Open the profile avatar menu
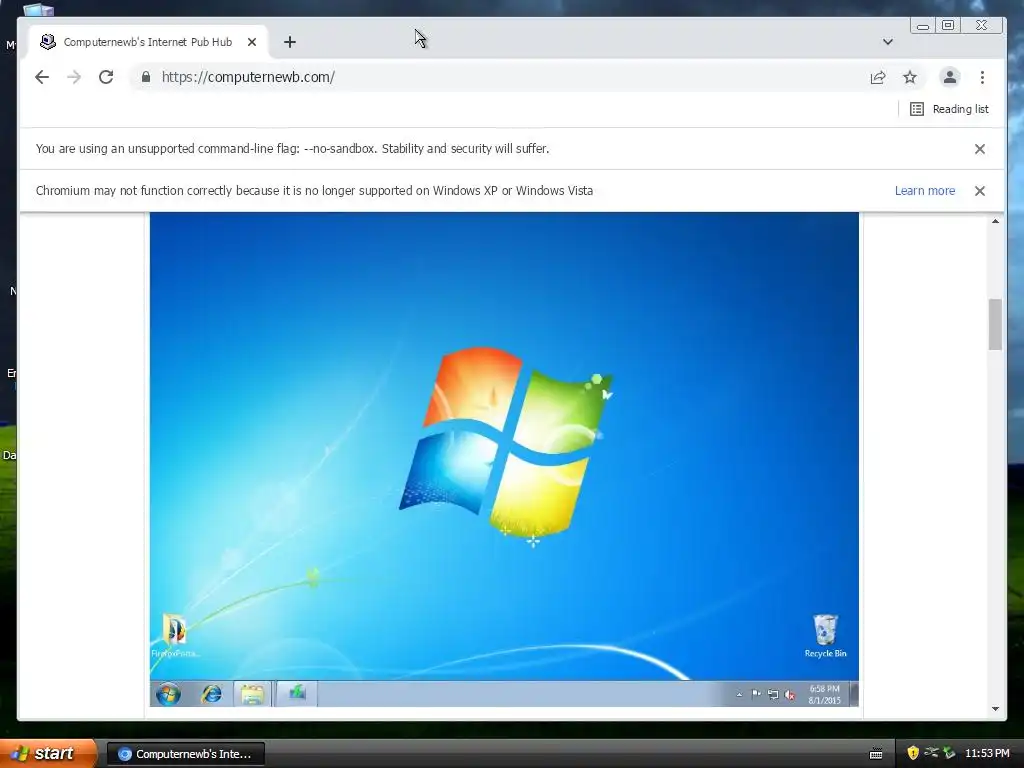 (x=950, y=77)
